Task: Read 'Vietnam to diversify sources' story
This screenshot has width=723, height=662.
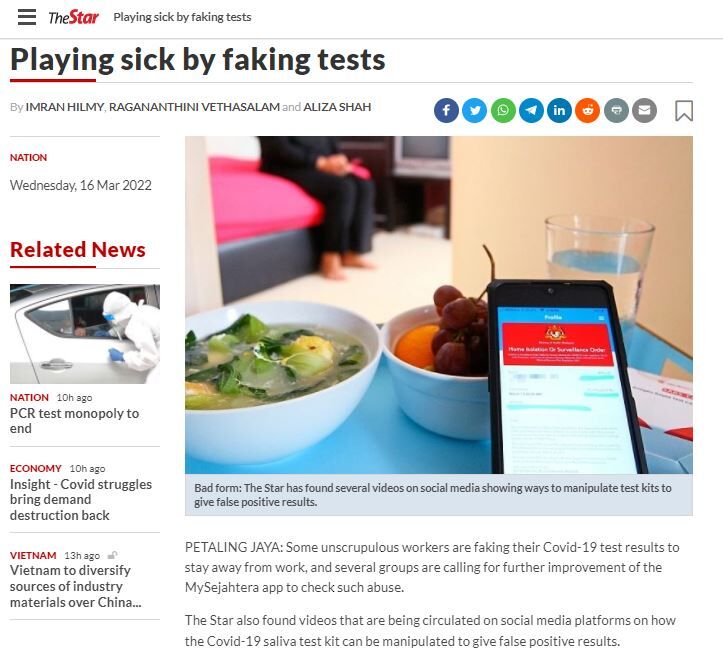Action: (x=76, y=586)
